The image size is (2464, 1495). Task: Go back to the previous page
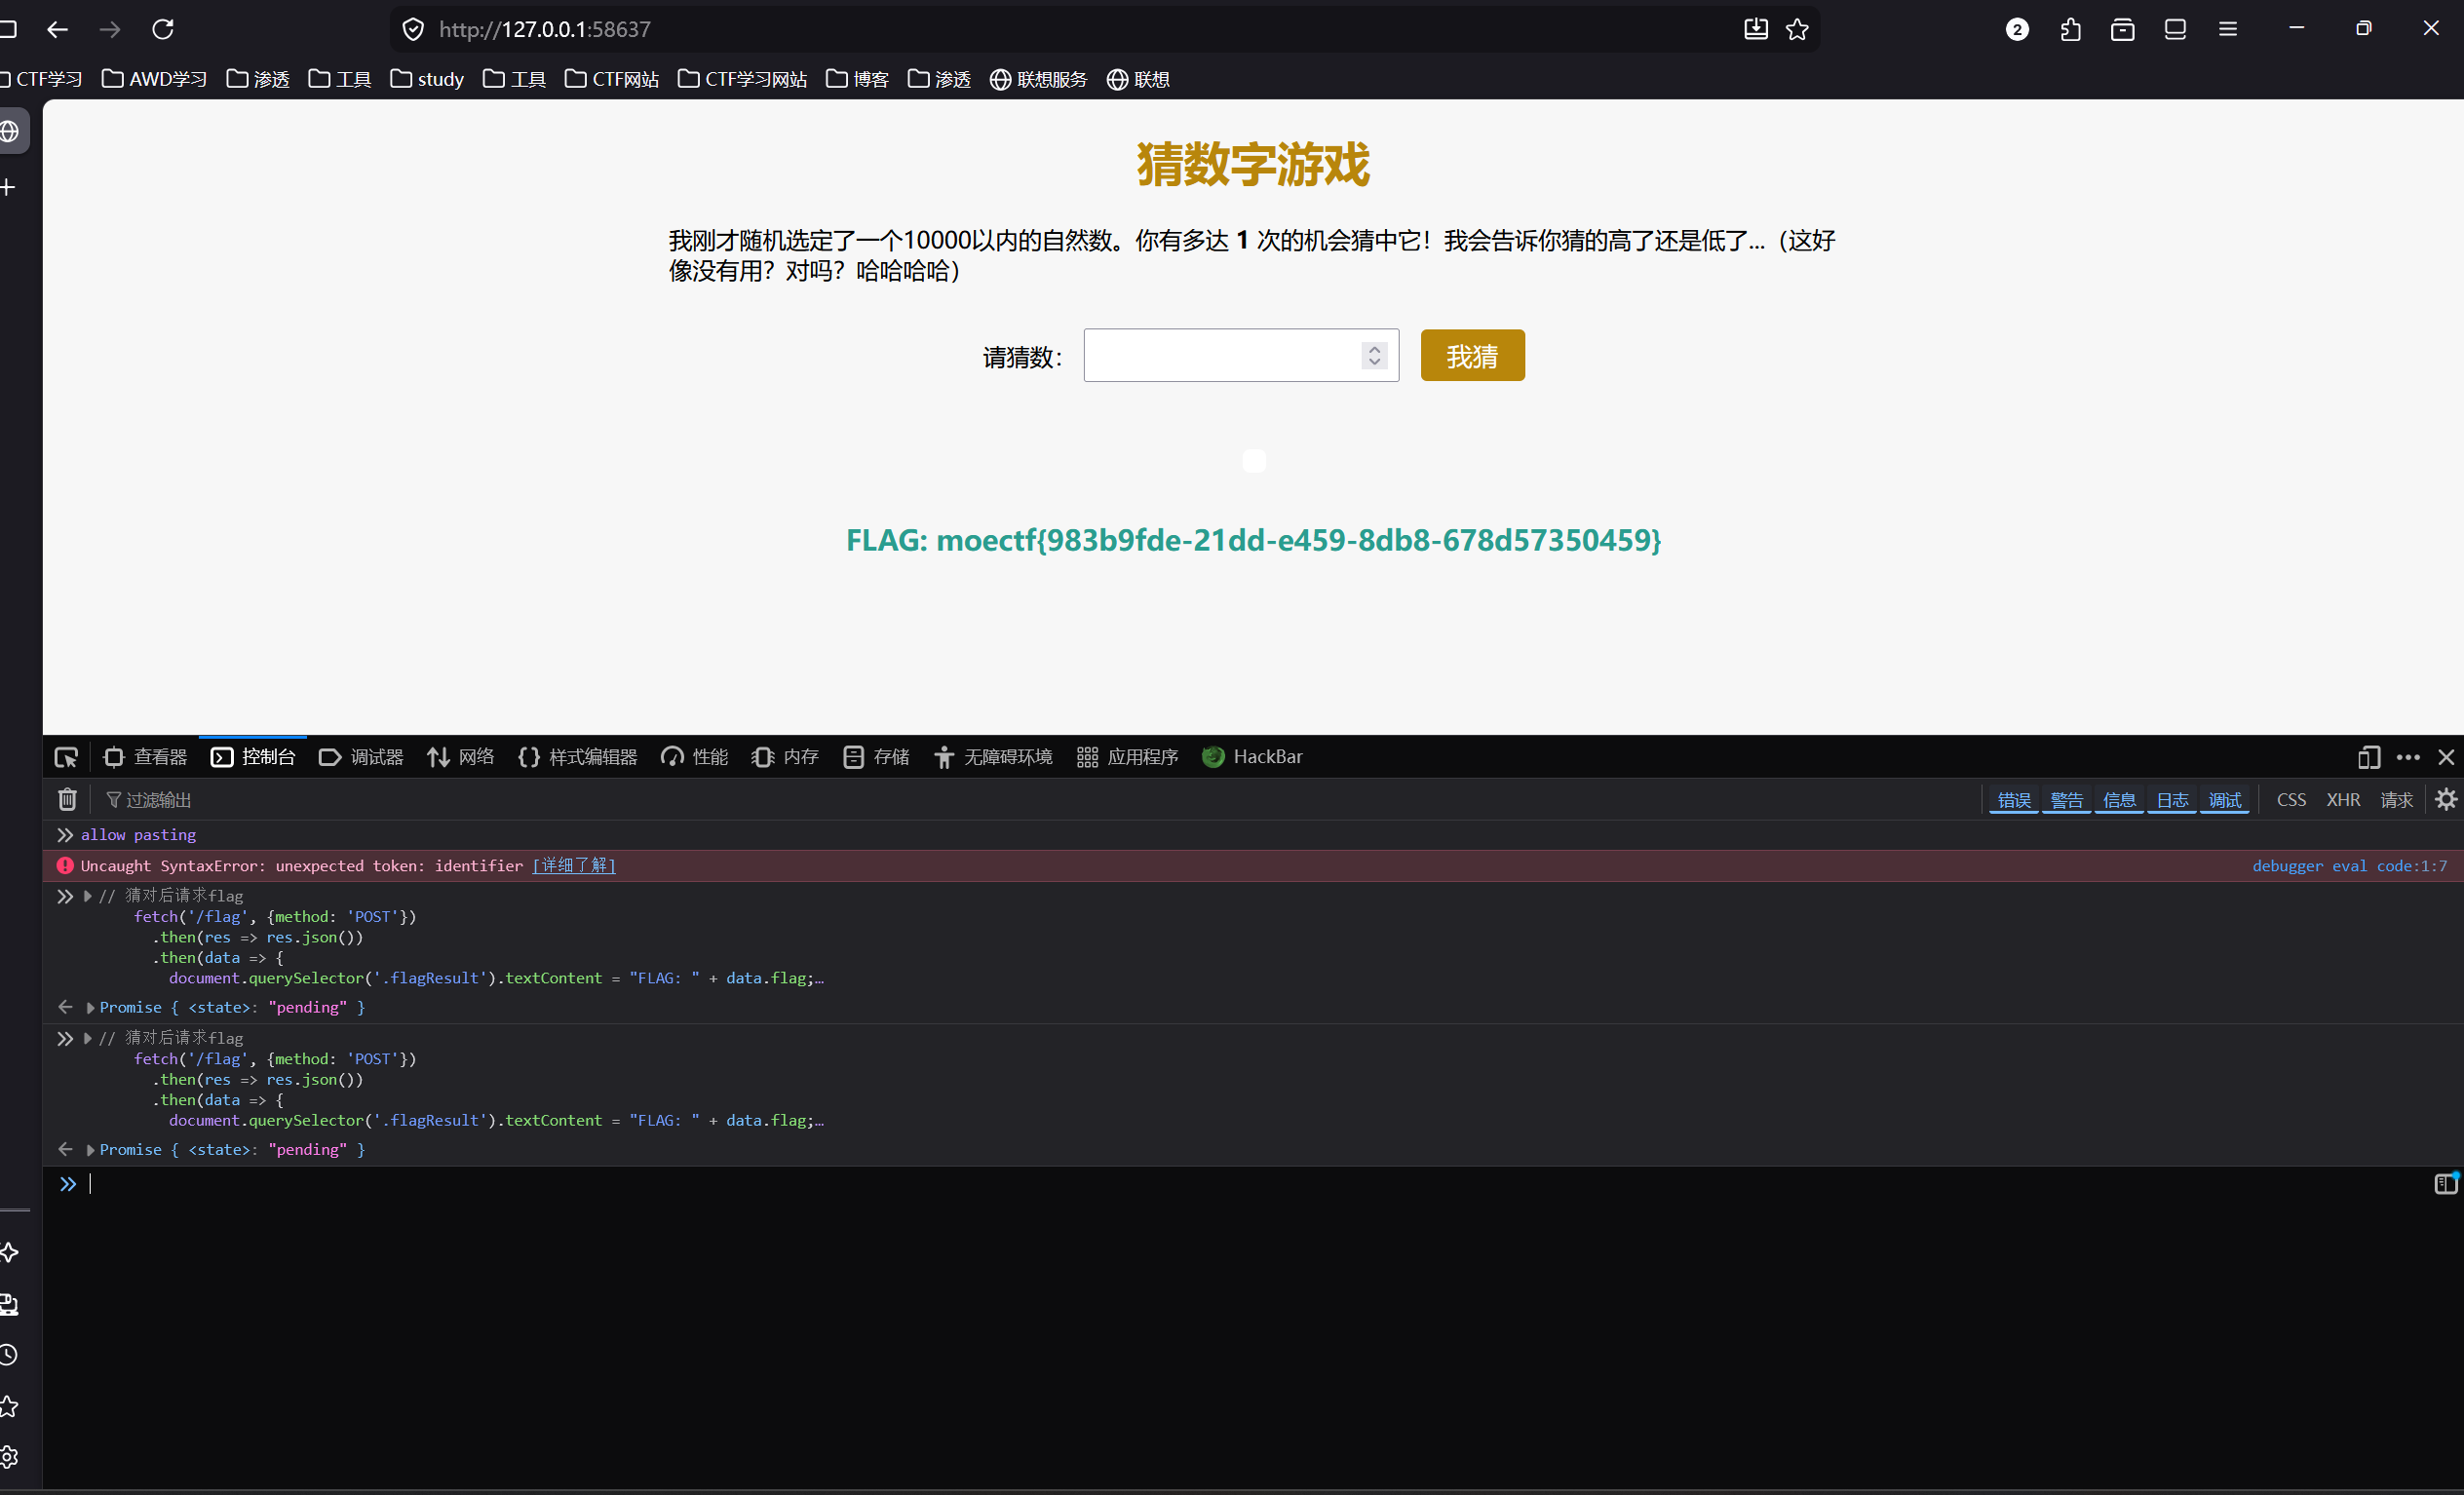click(57, 30)
